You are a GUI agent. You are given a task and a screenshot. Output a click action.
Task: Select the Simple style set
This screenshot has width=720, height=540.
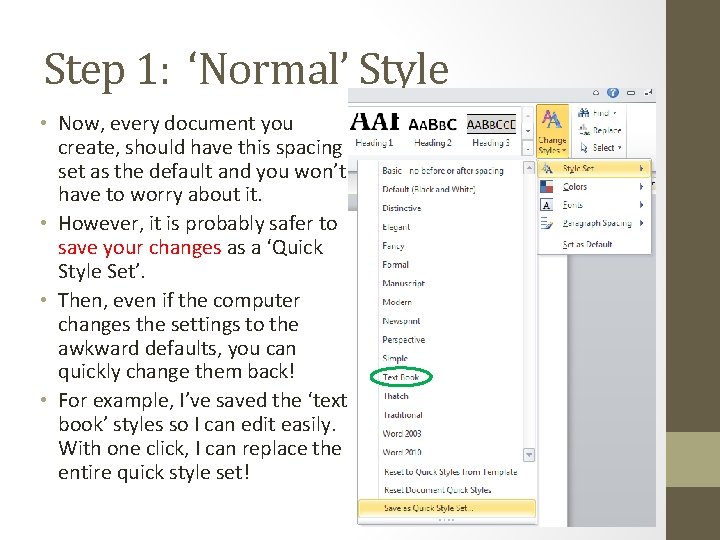pyautogui.click(x=395, y=358)
